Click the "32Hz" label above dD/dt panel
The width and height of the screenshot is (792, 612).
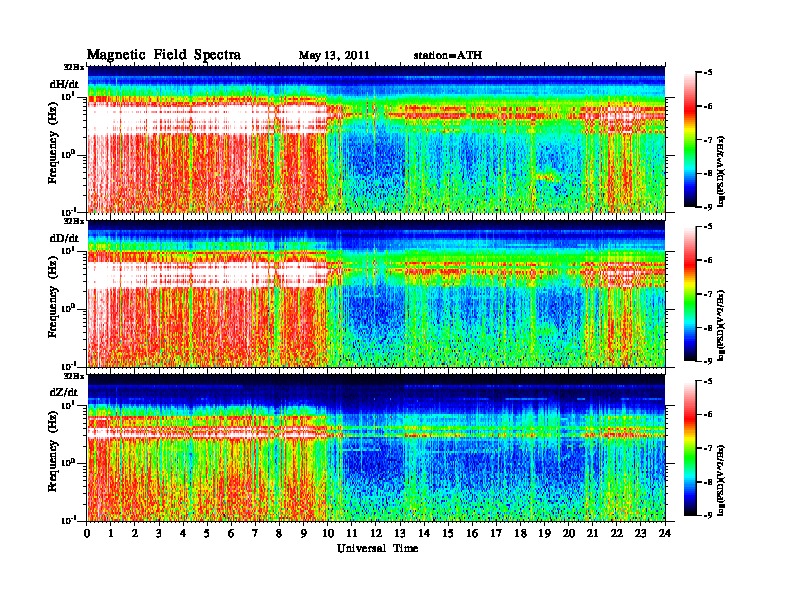(x=74, y=221)
